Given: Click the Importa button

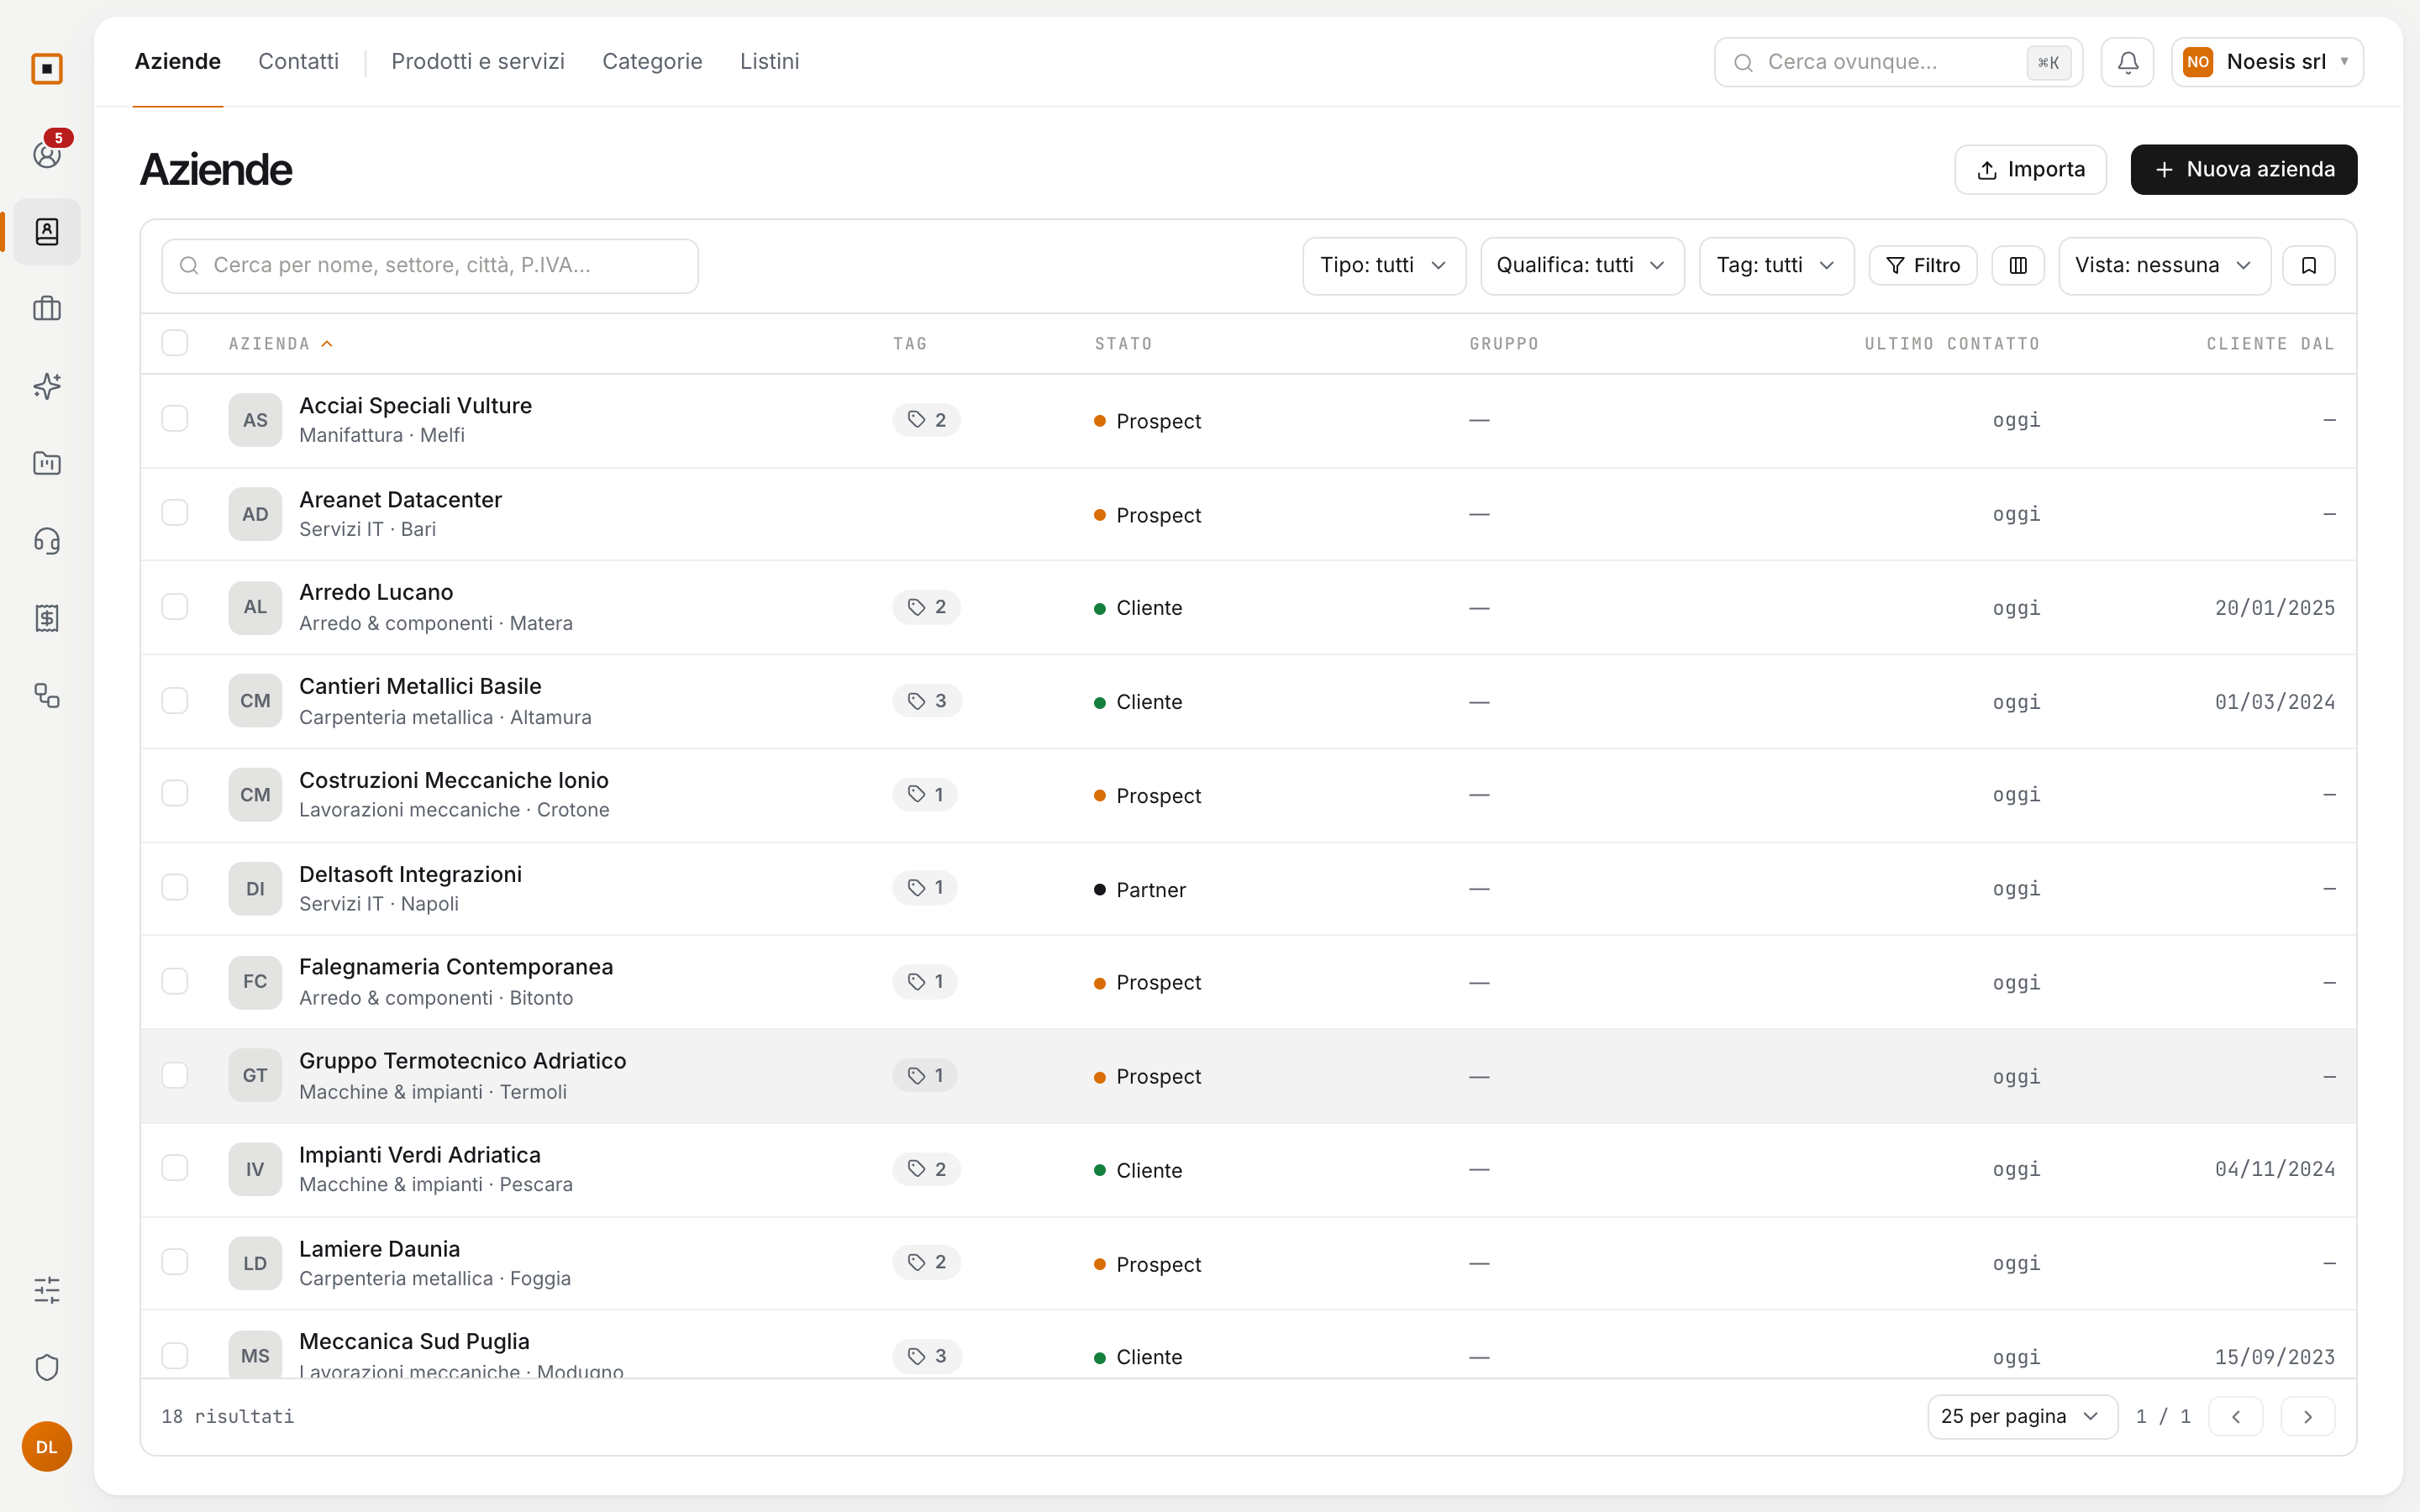Looking at the screenshot, I should click(2030, 169).
